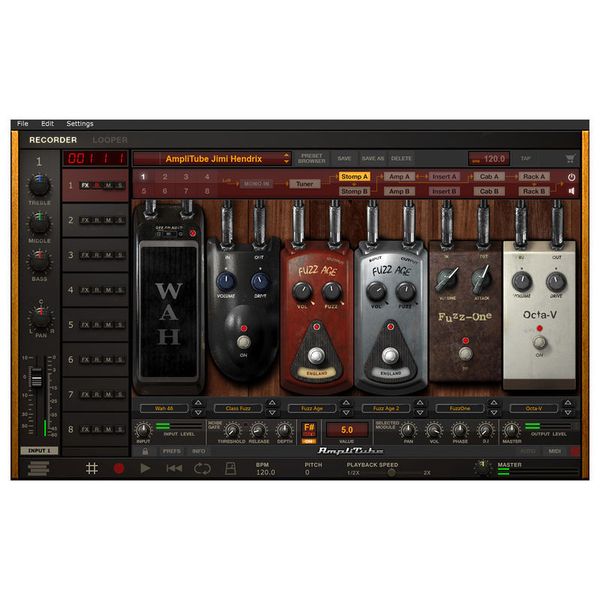
Task: Open the Wah 46 stomp selector
Action: (164, 408)
